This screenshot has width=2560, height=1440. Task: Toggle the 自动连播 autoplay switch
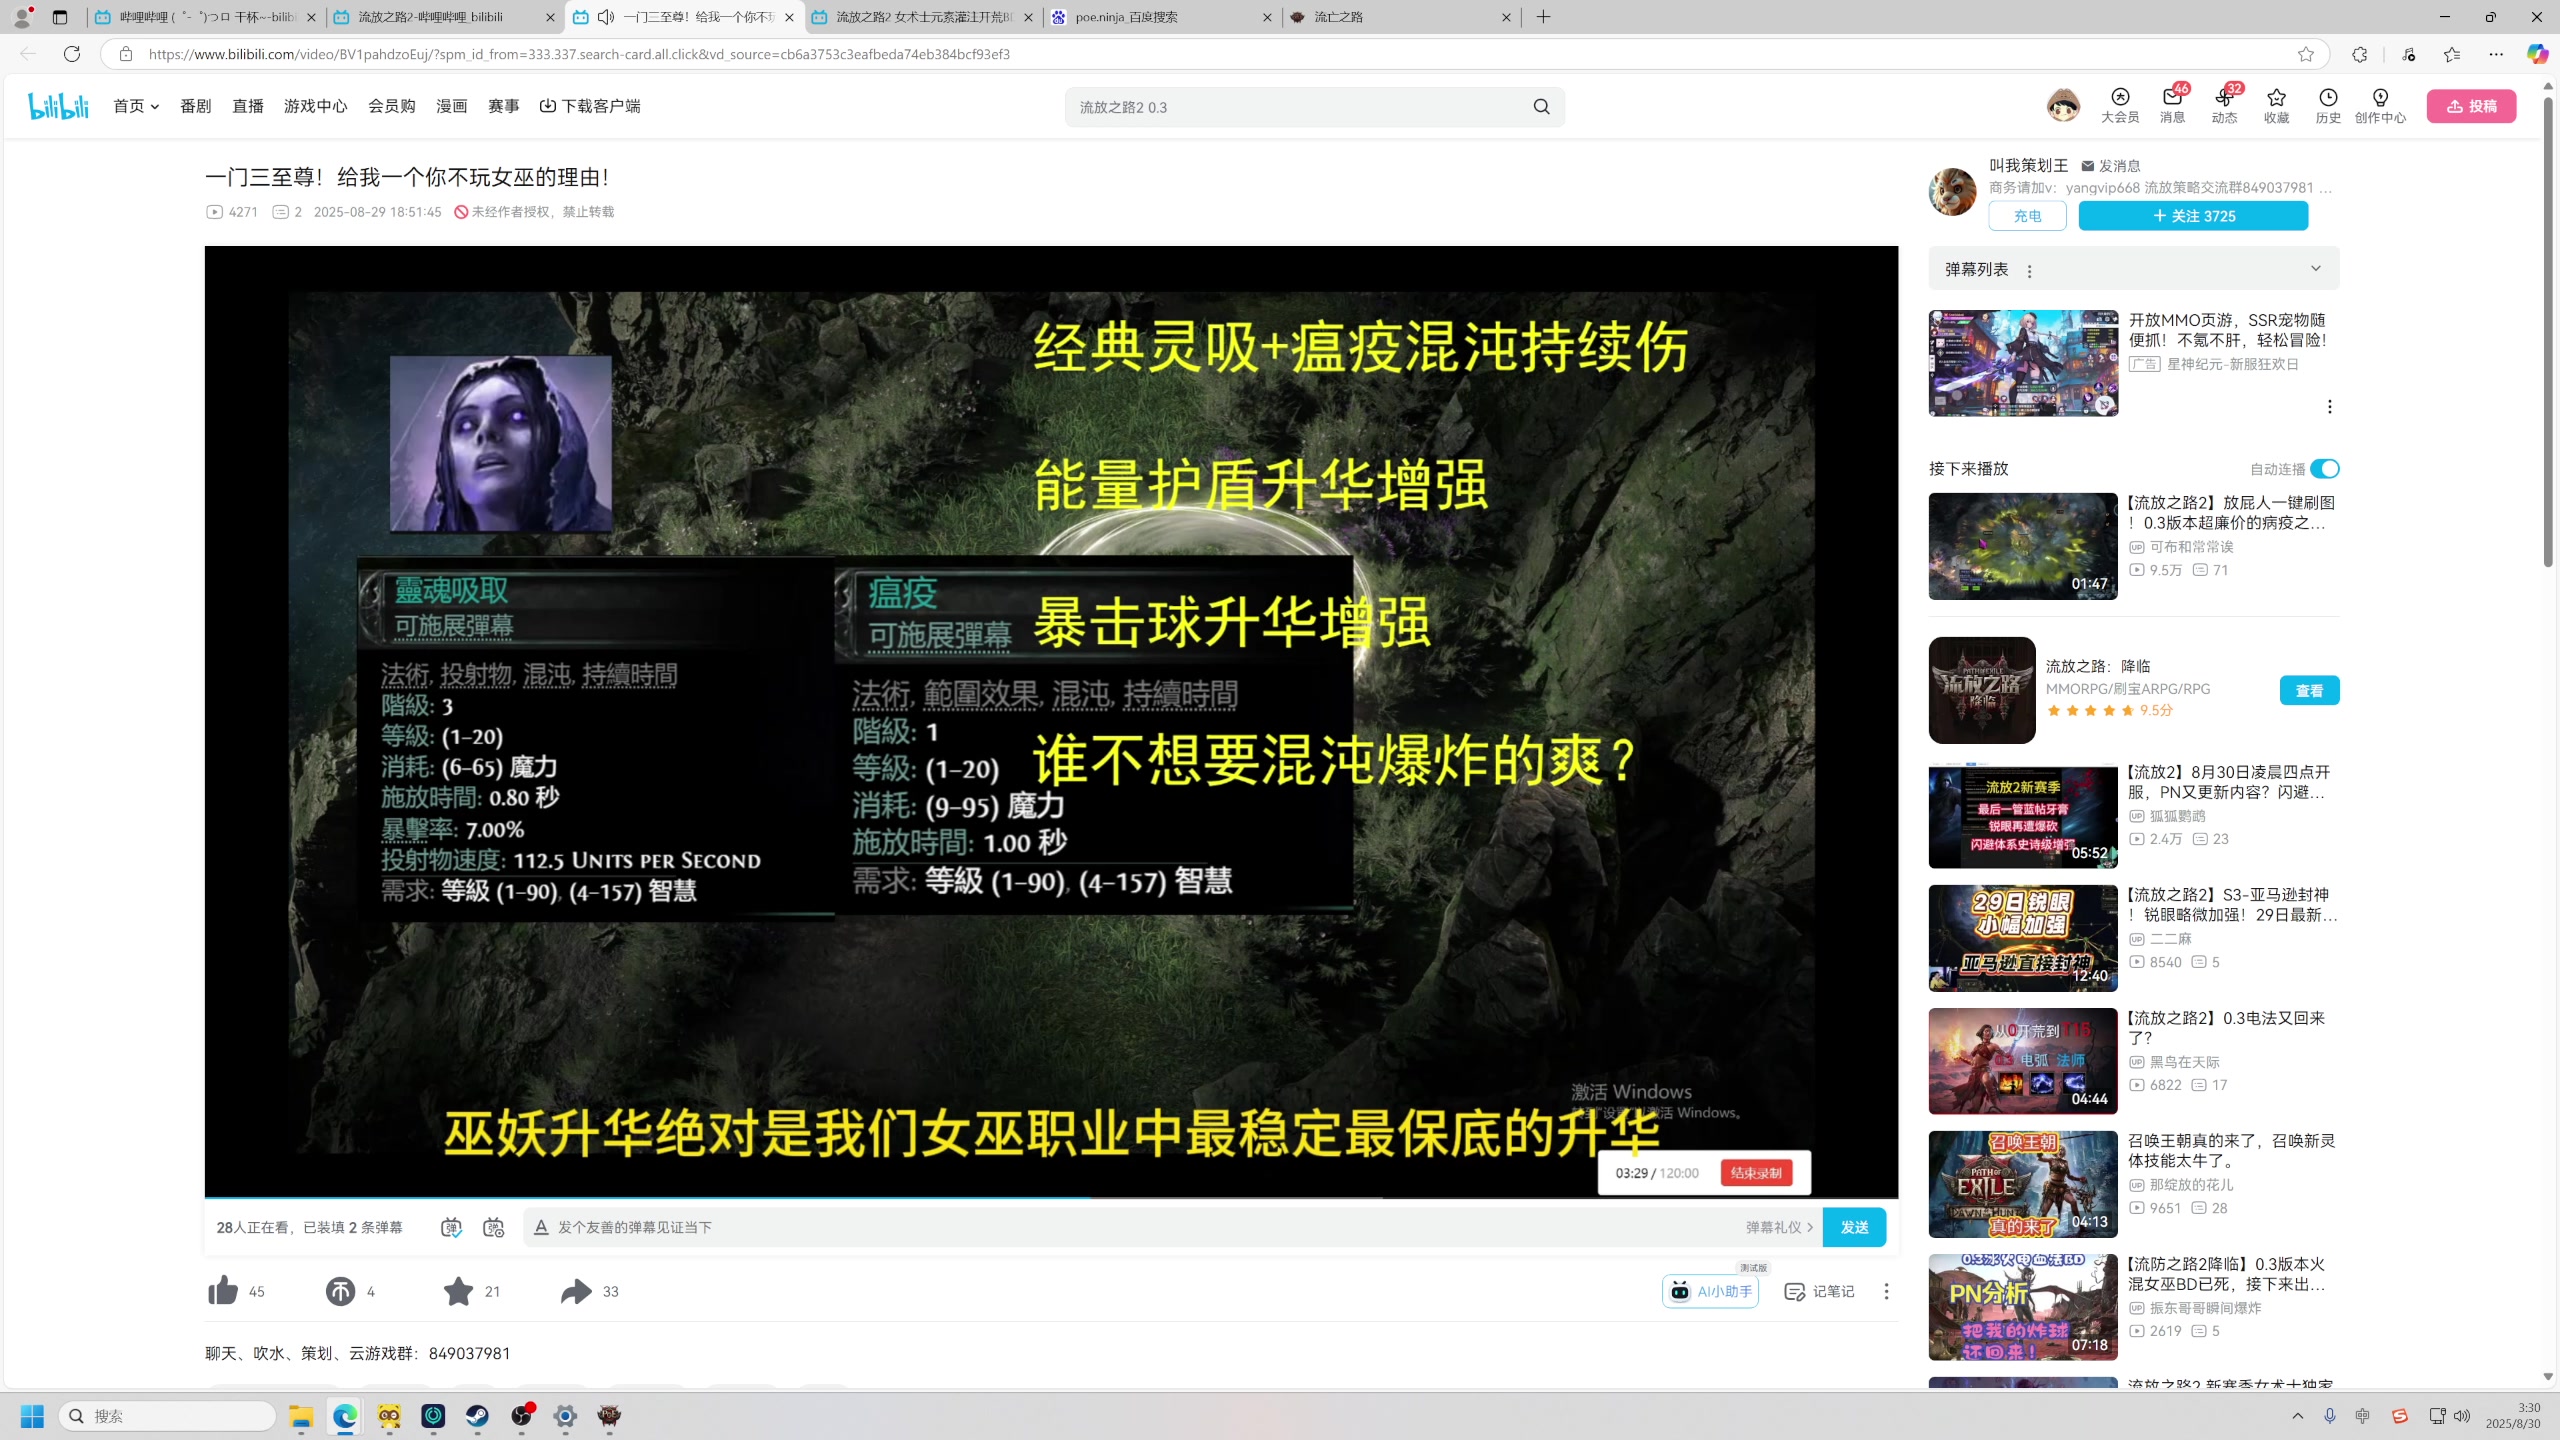(2324, 469)
